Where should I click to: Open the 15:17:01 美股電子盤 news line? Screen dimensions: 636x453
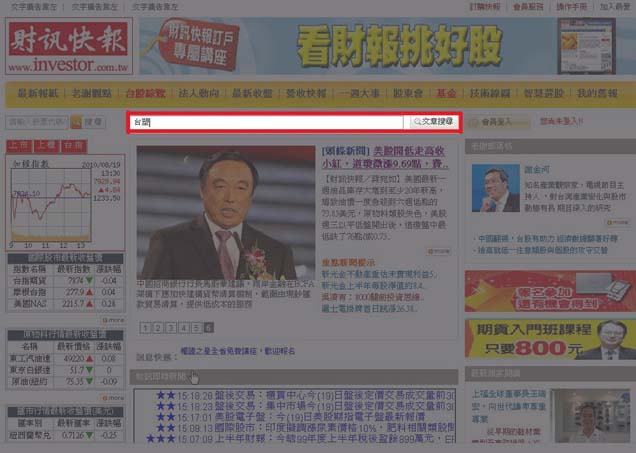pos(291,417)
